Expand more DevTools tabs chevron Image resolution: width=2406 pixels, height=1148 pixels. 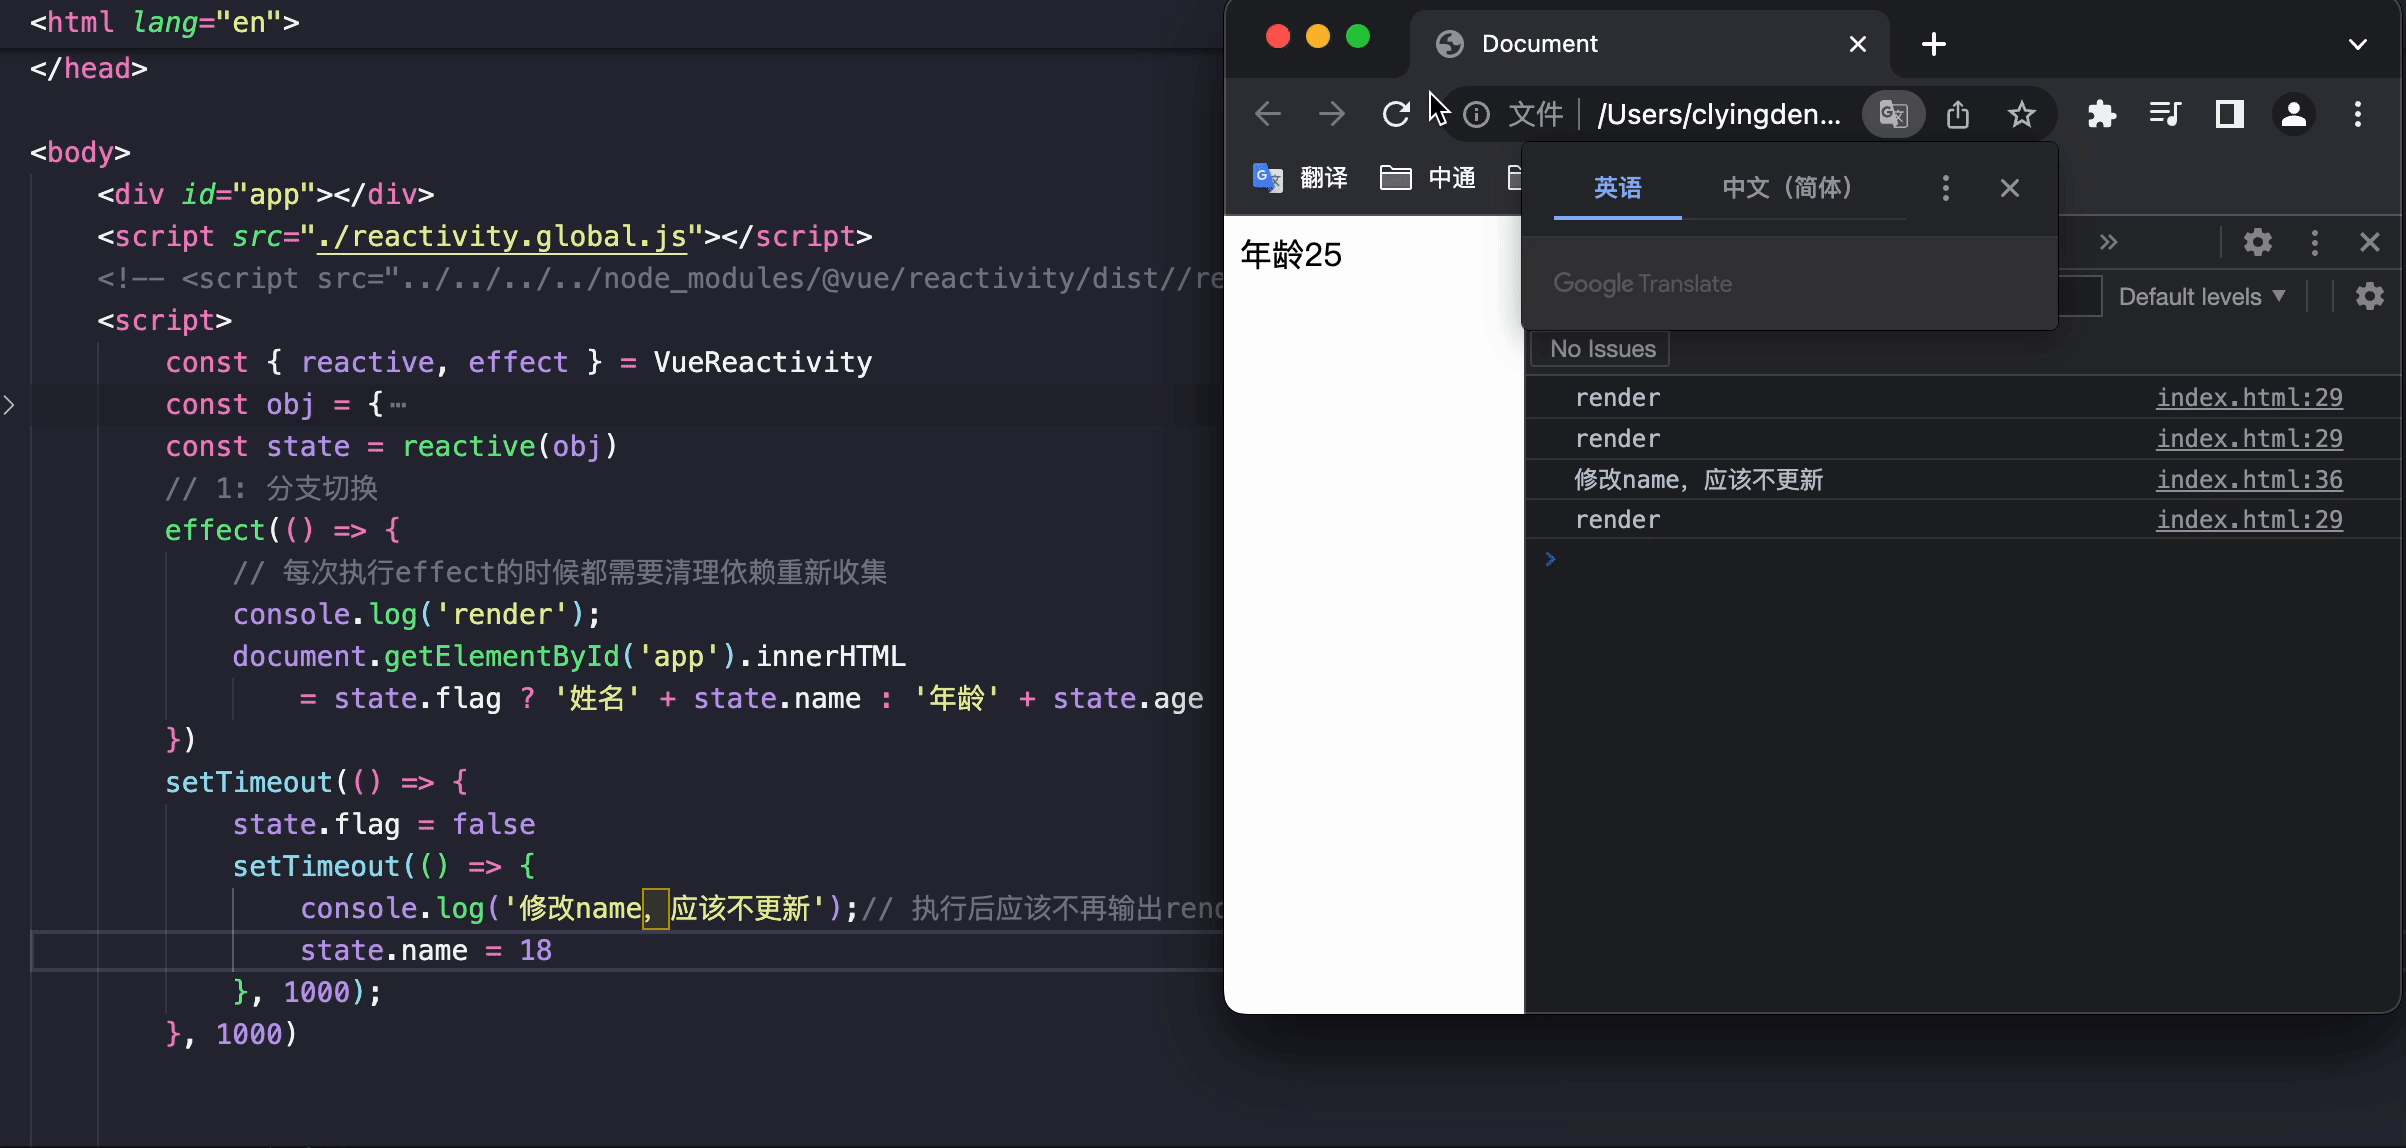(x=2108, y=242)
